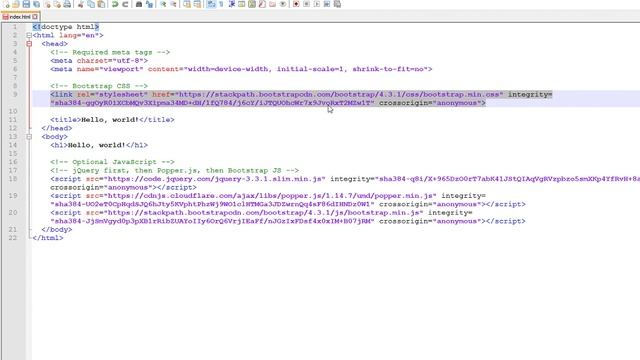This screenshot has height=360, width=640.
Task: Copy selection using the Copy icon
Action: point(91,4)
